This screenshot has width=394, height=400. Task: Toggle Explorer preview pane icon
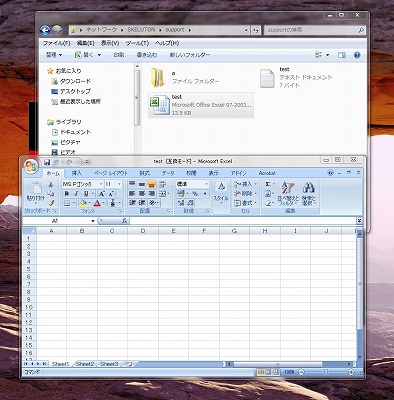(342, 55)
